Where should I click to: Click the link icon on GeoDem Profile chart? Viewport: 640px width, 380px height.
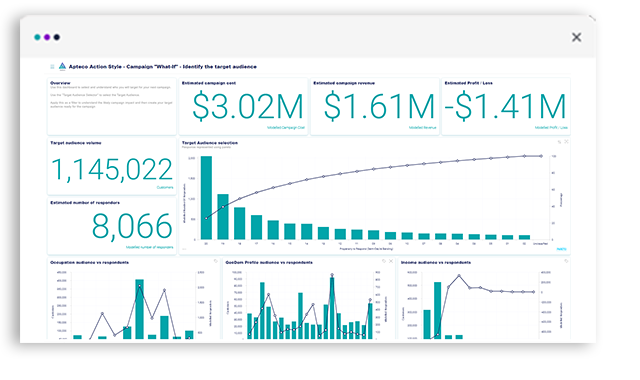pos(384,261)
